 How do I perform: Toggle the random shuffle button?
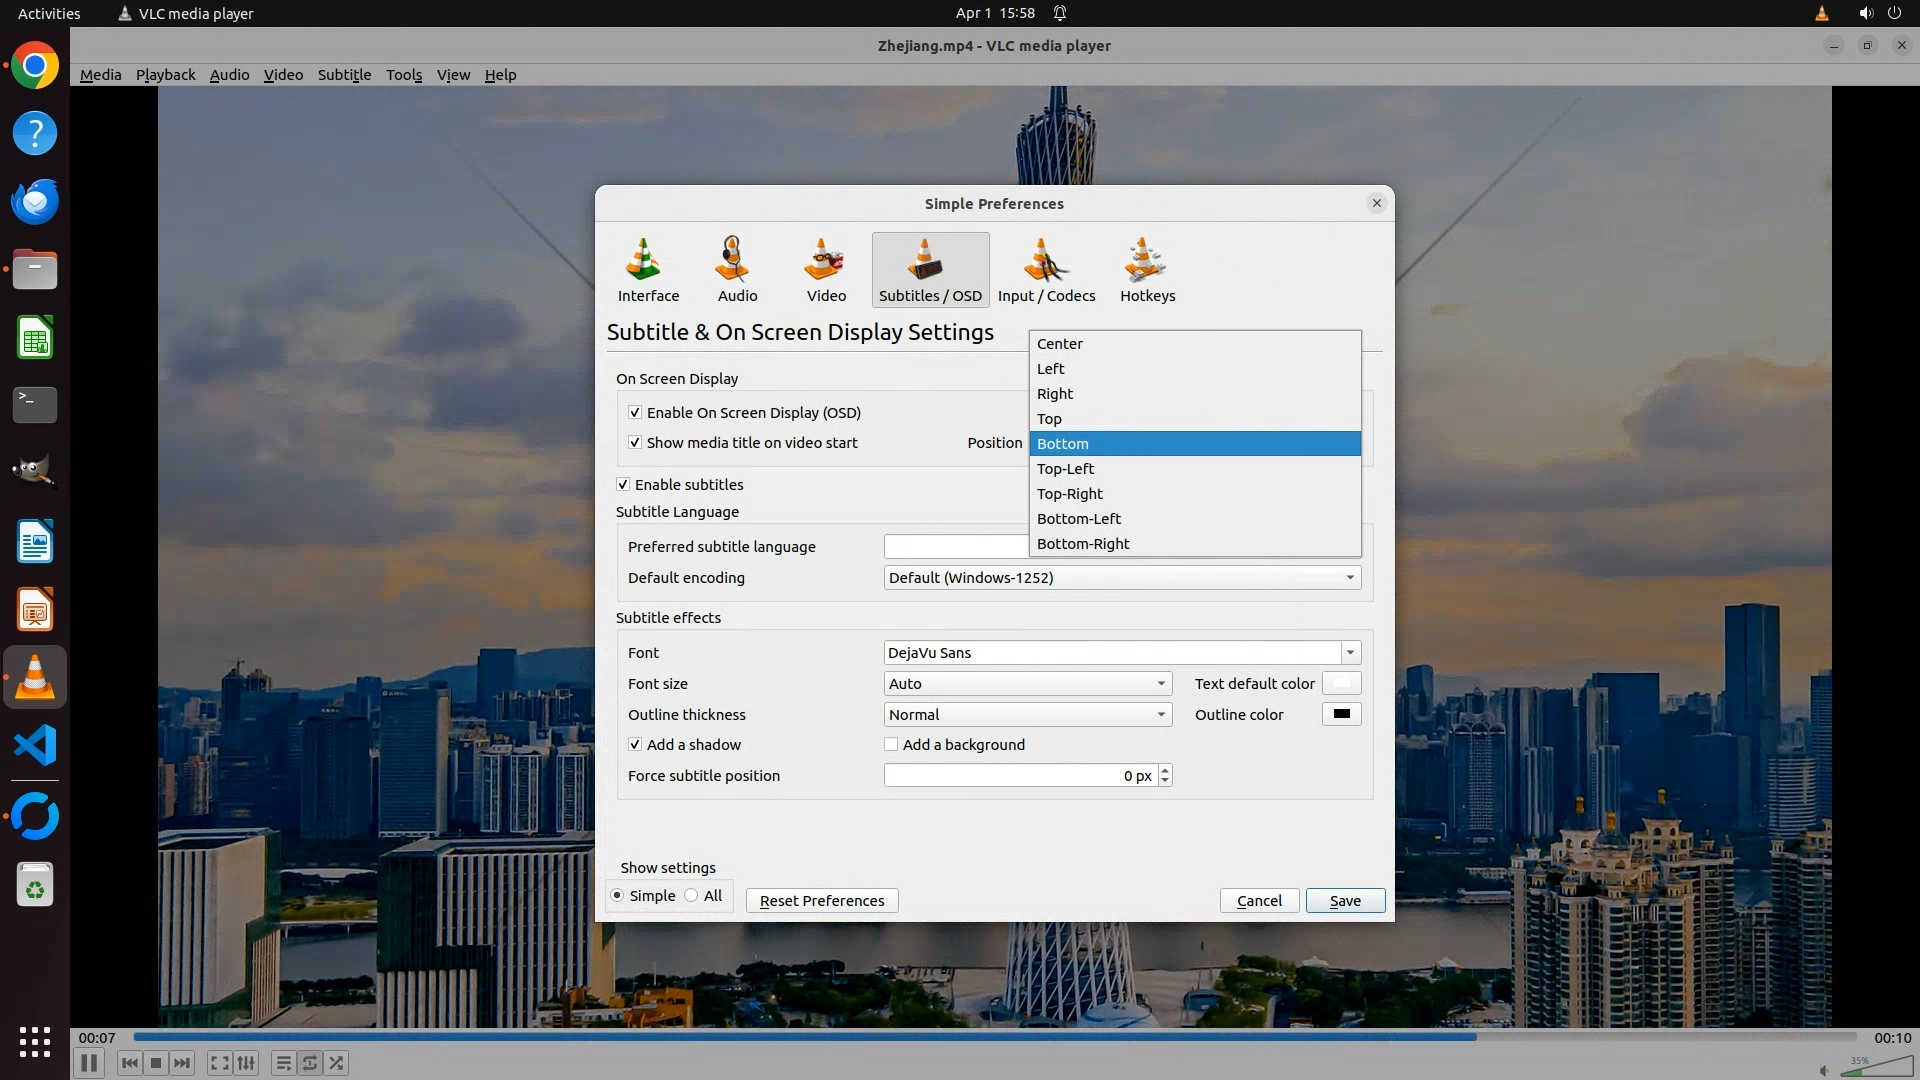[x=337, y=1063]
